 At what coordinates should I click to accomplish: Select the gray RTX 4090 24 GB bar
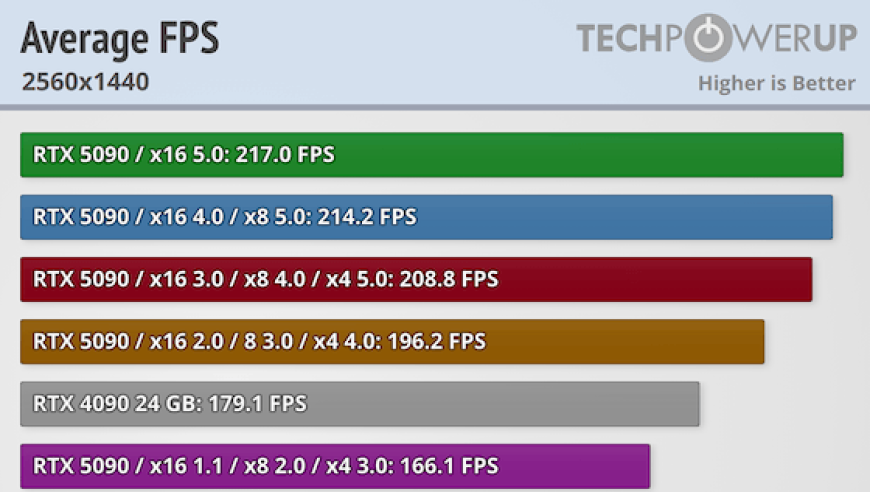point(360,403)
